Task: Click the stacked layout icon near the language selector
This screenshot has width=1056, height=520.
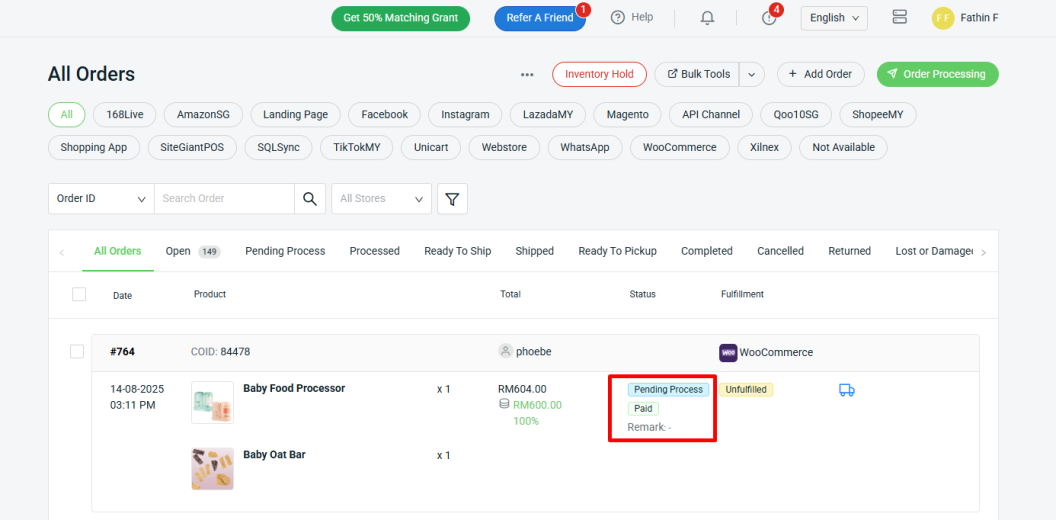Action: pyautogui.click(x=899, y=18)
